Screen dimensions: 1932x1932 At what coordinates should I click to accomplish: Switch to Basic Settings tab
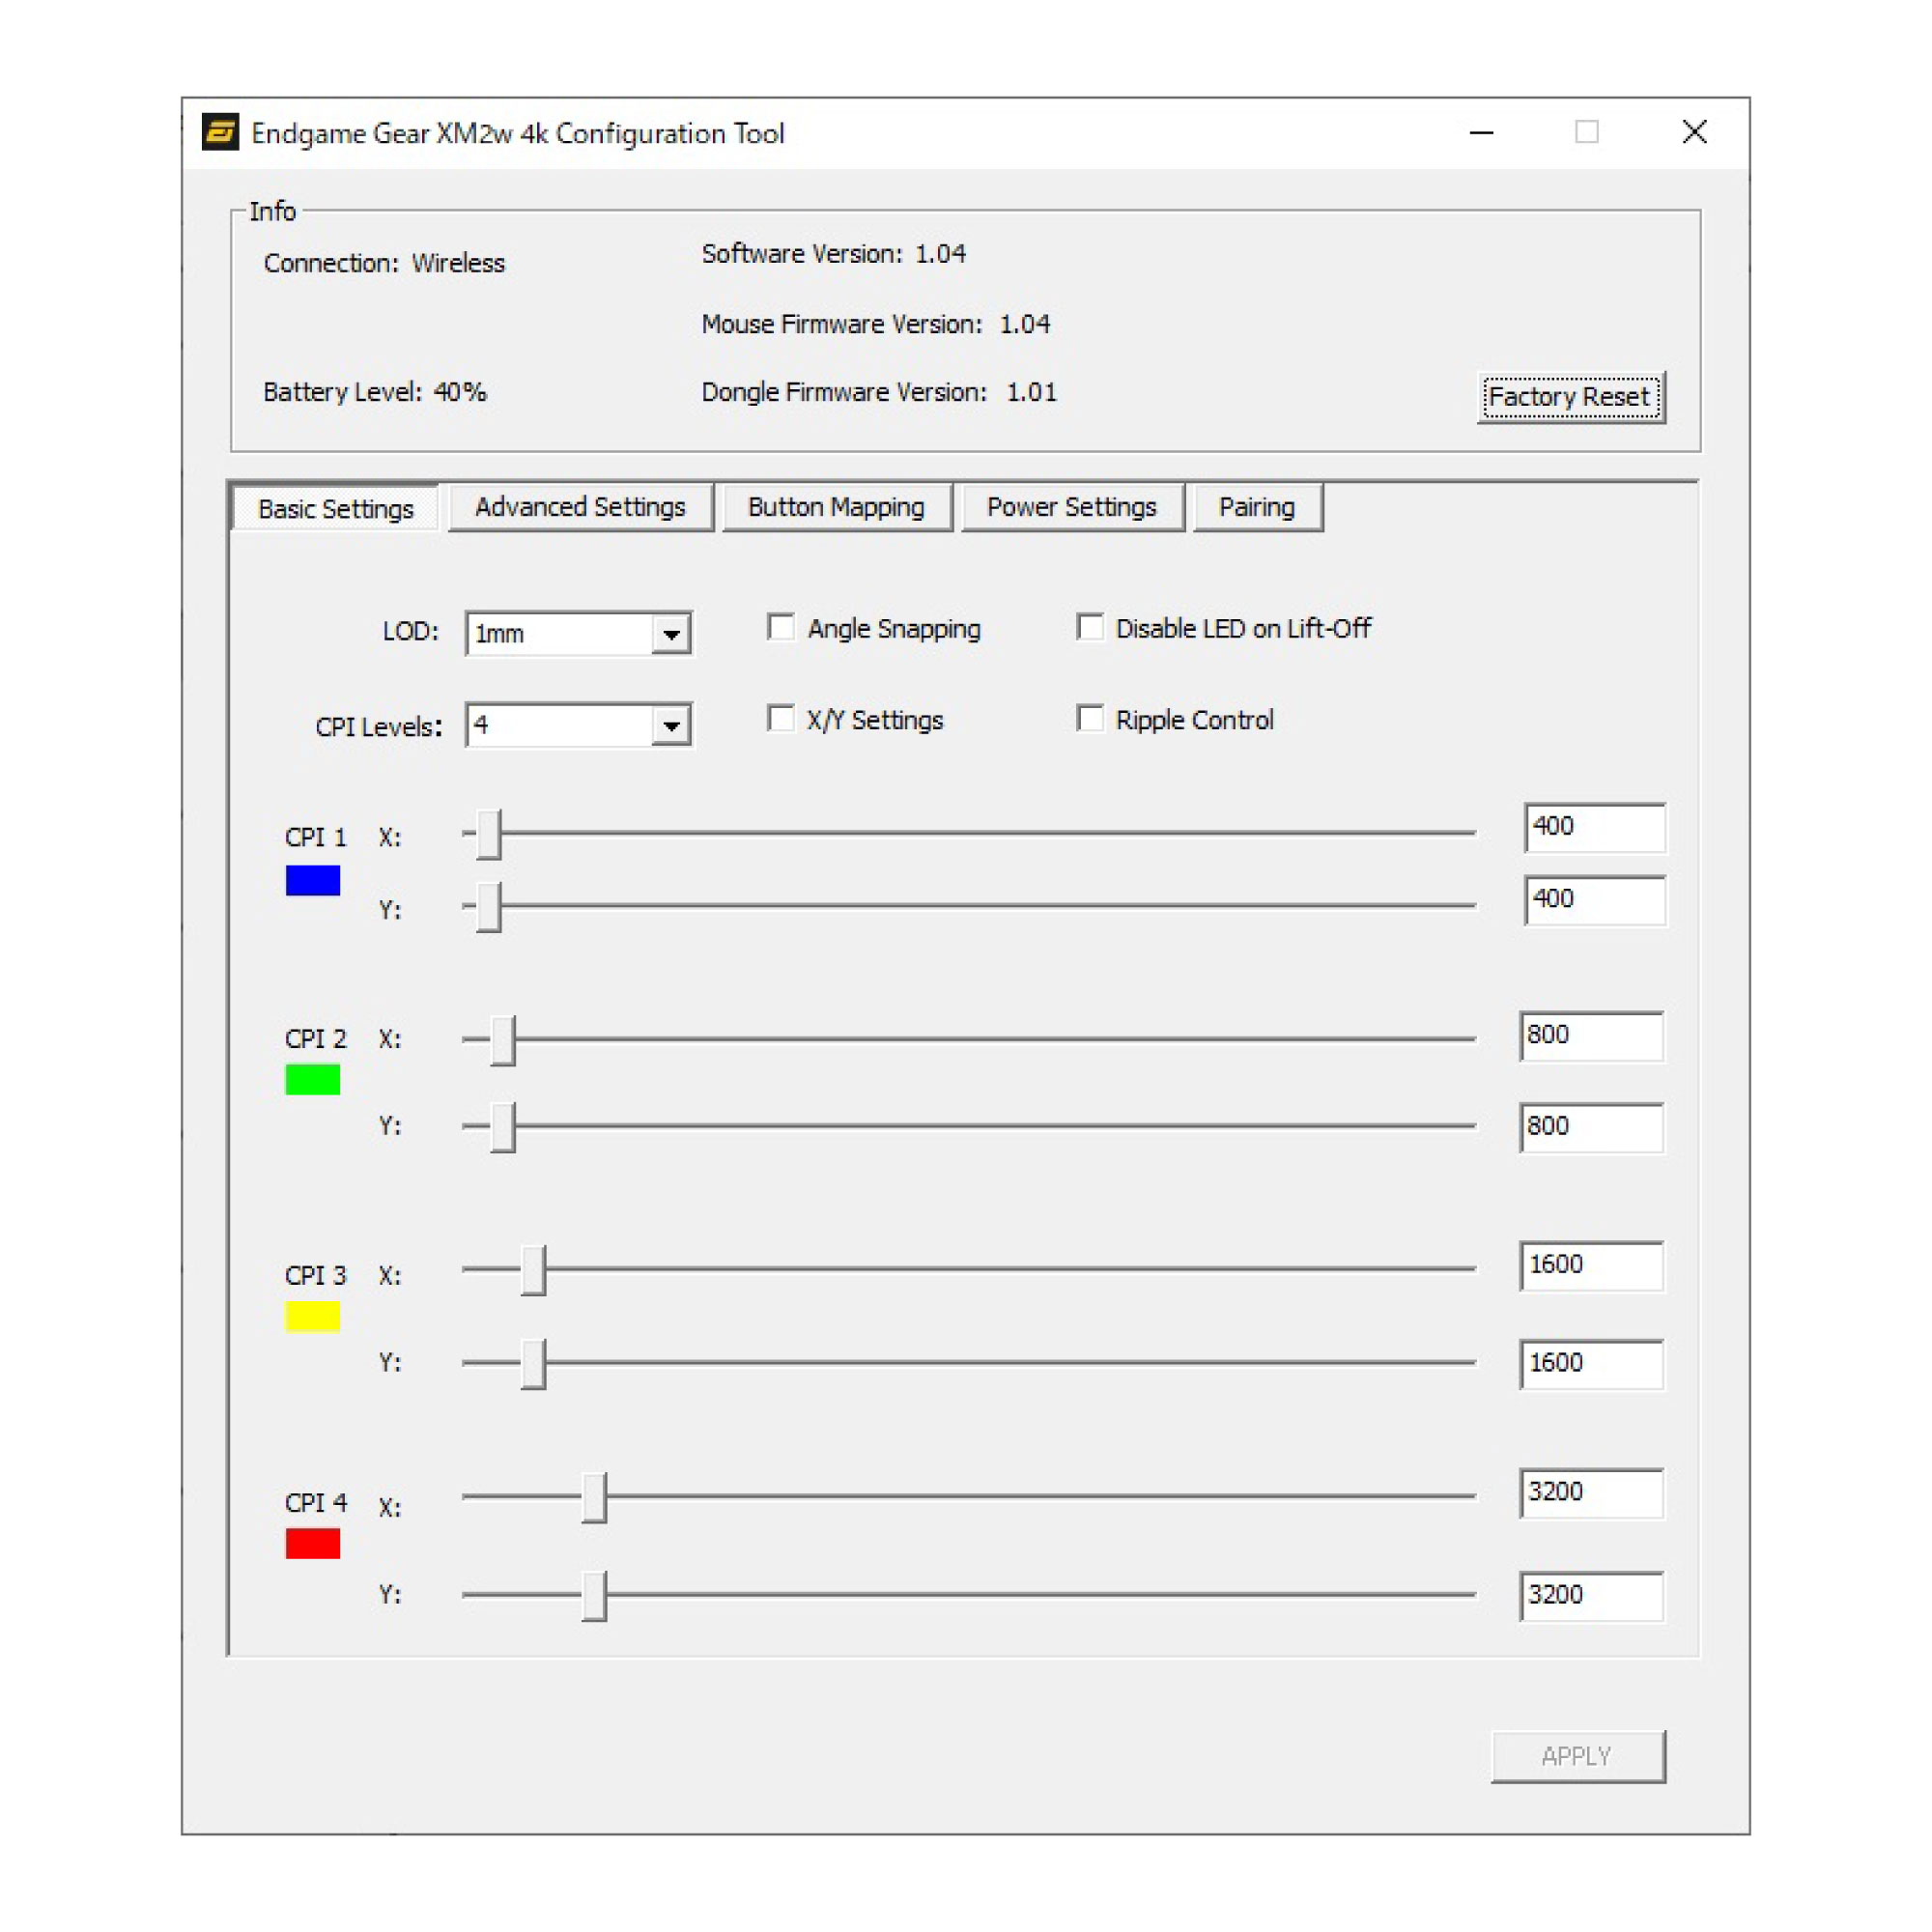pos(335,508)
